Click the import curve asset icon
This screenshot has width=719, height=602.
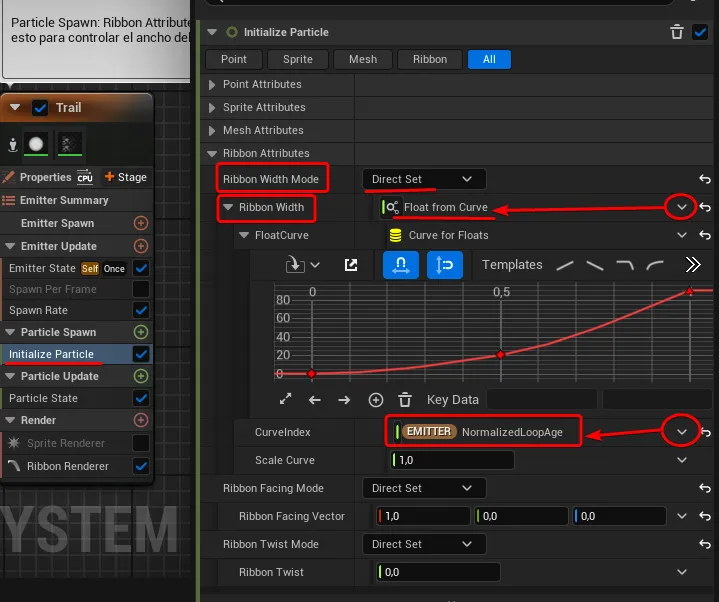coord(295,265)
